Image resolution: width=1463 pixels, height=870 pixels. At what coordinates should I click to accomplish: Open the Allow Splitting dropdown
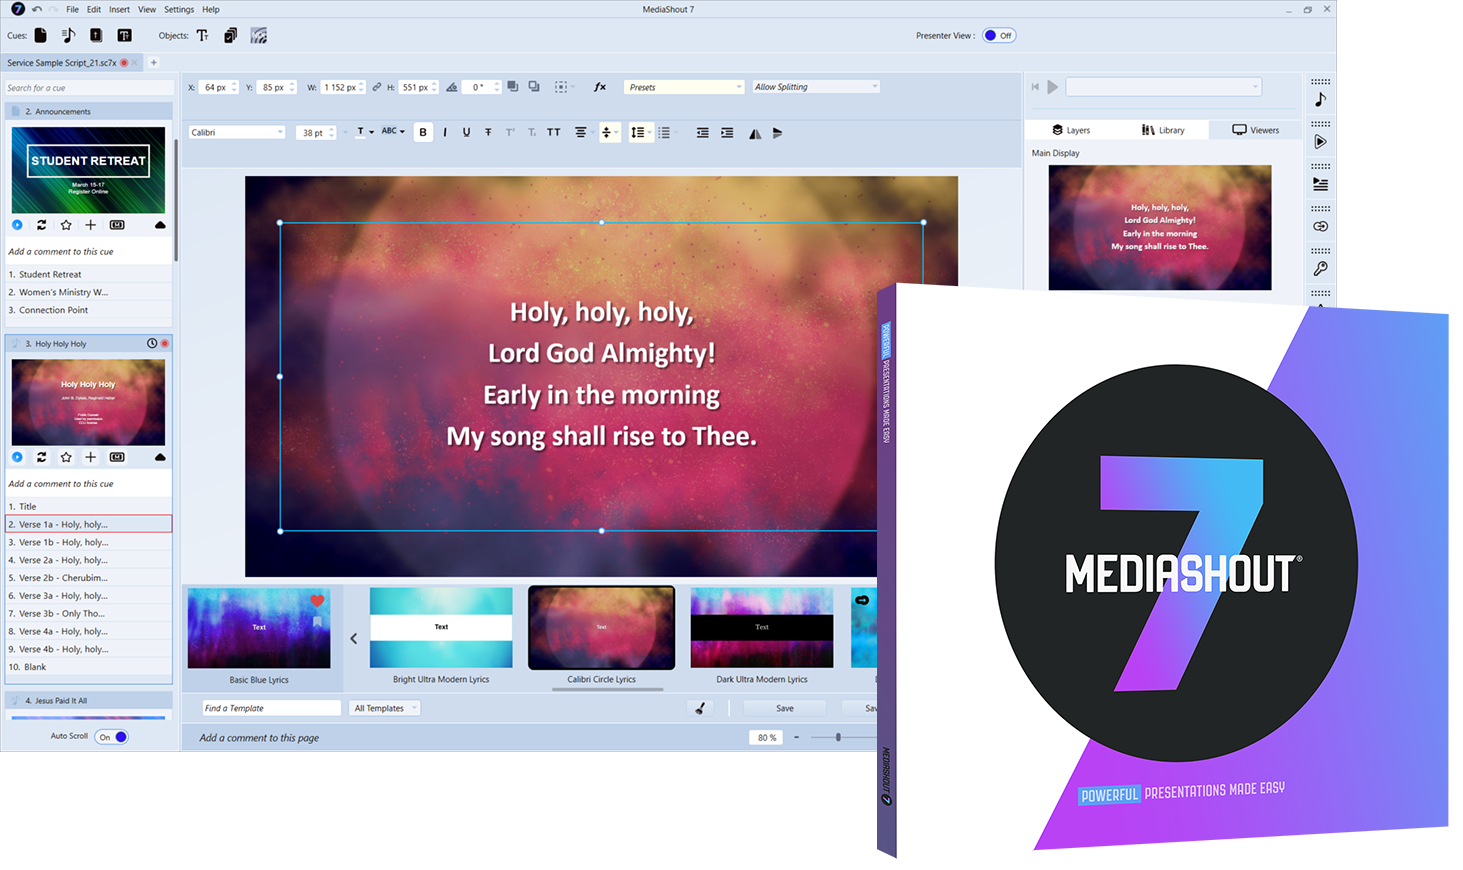tap(816, 87)
